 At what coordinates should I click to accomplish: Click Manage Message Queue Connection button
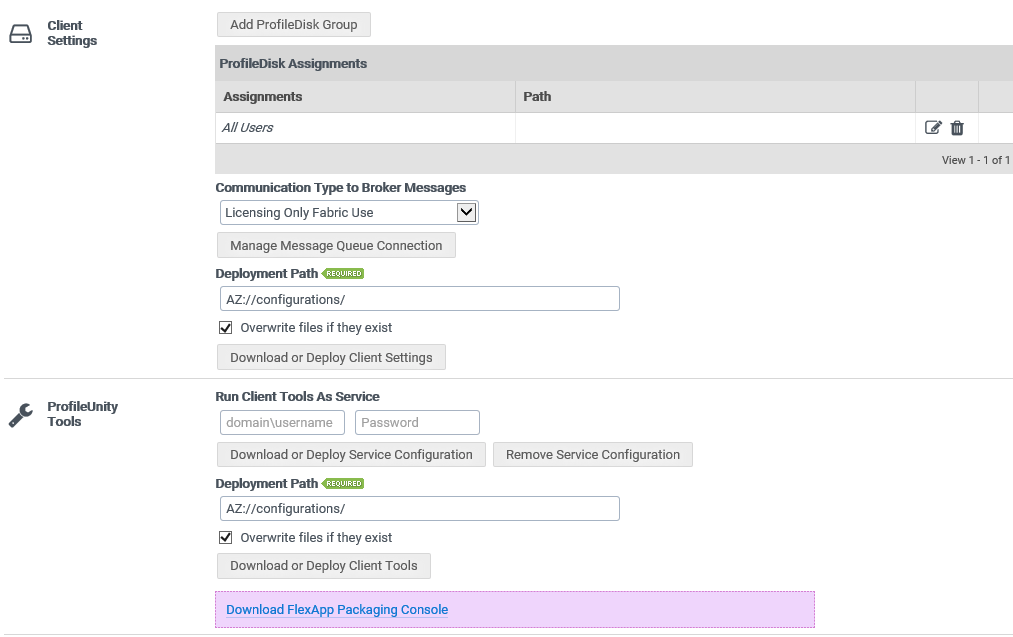pyautogui.click(x=336, y=246)
